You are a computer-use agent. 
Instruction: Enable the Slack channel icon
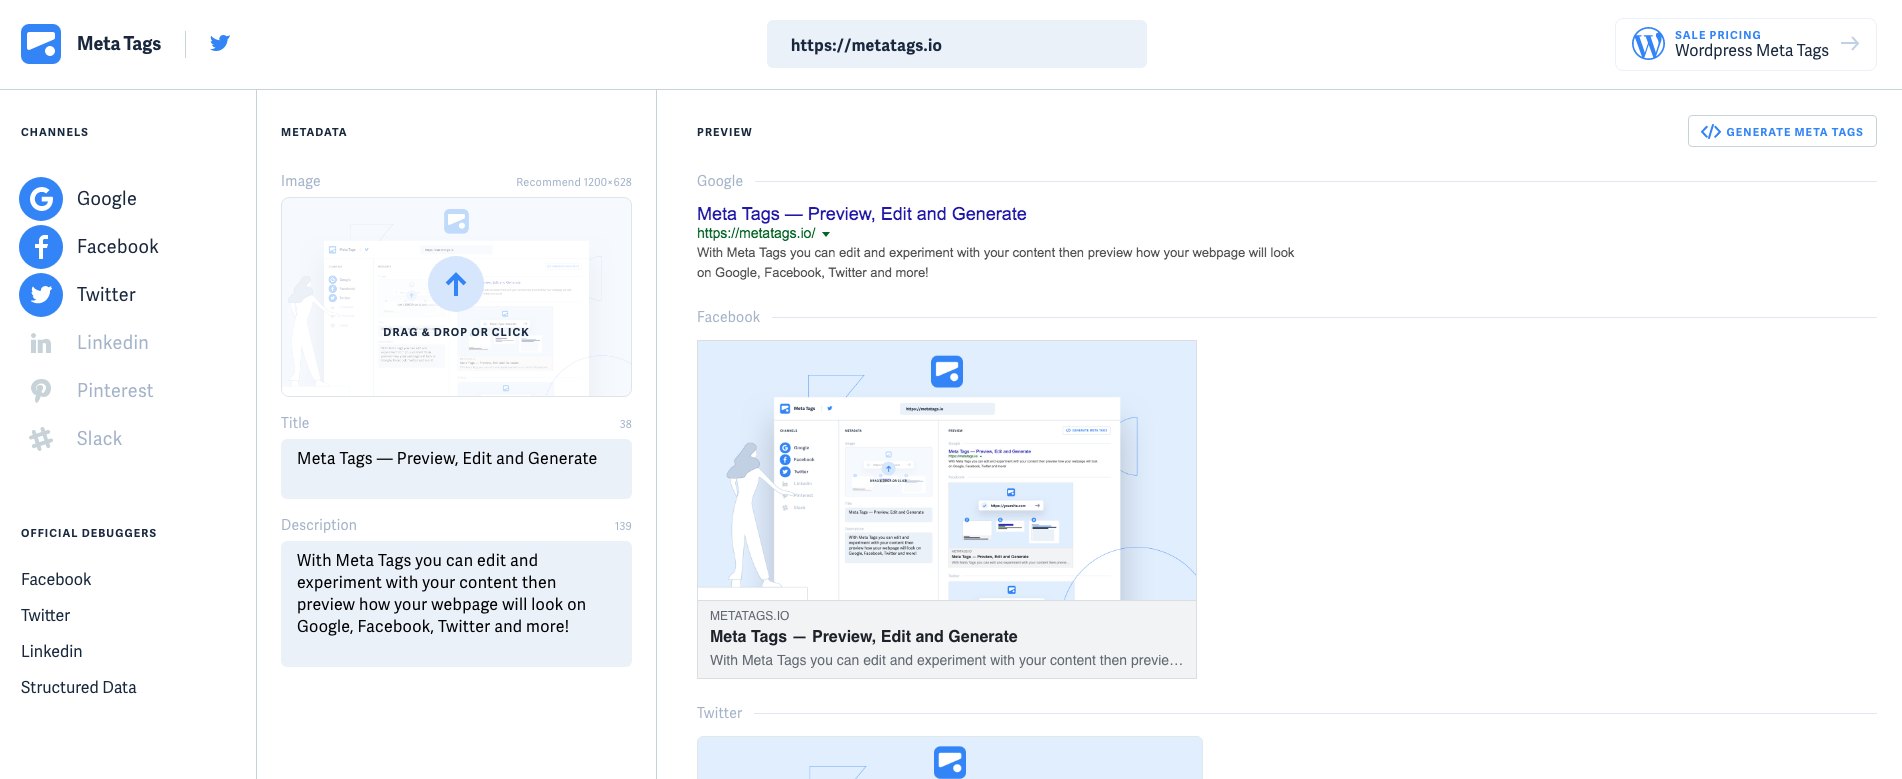tap(41, 439)
